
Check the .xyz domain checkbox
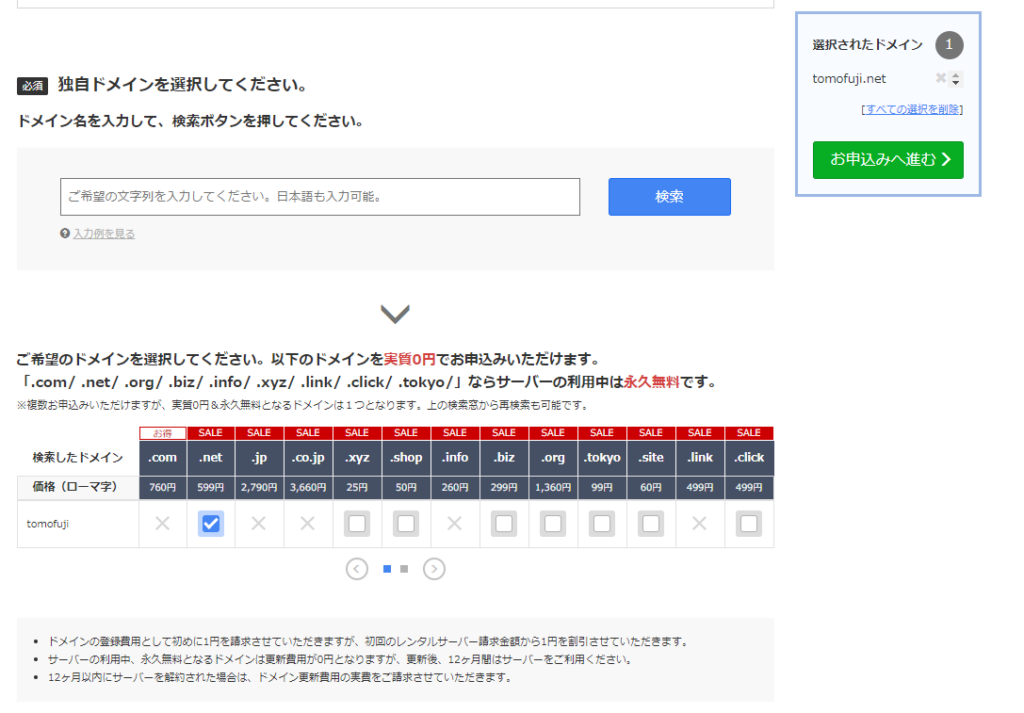coord(357,522)
